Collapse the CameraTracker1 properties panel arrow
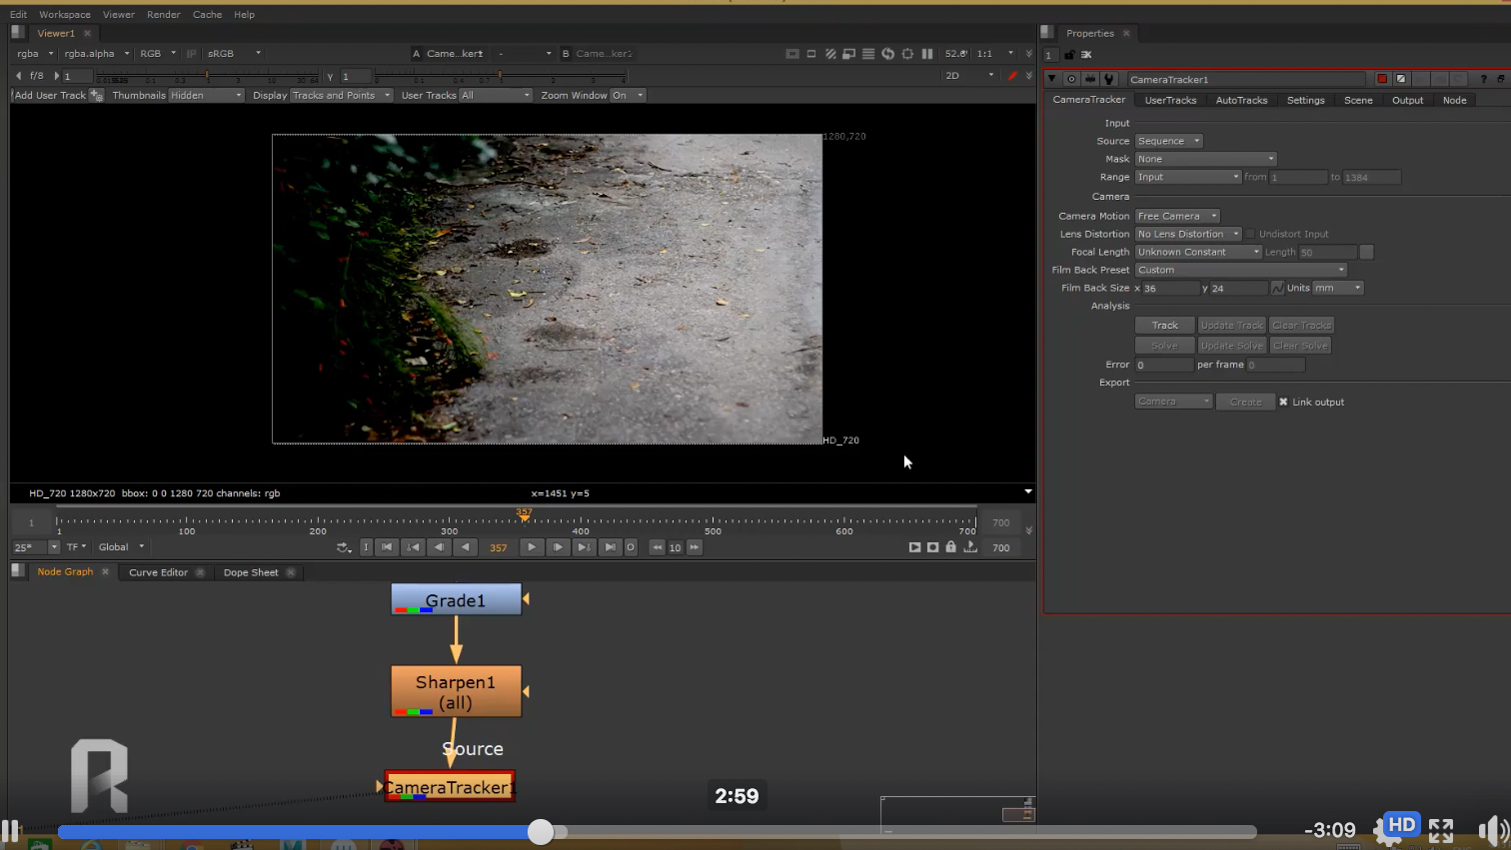The image size is (1511, 850). click(1052, 79)
